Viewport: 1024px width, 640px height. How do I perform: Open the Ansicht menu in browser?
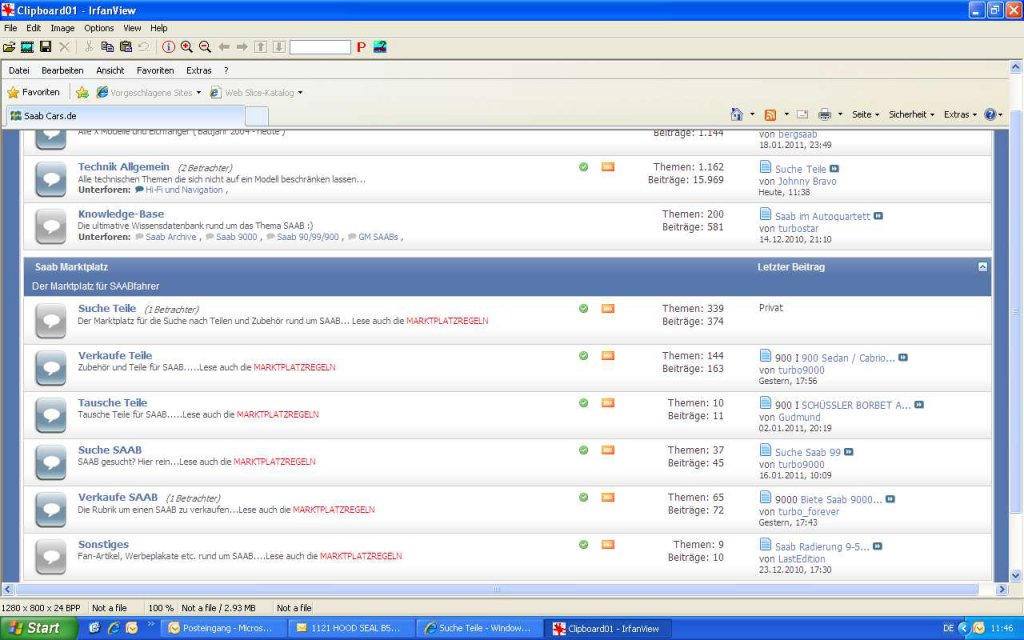pos(110,71)
